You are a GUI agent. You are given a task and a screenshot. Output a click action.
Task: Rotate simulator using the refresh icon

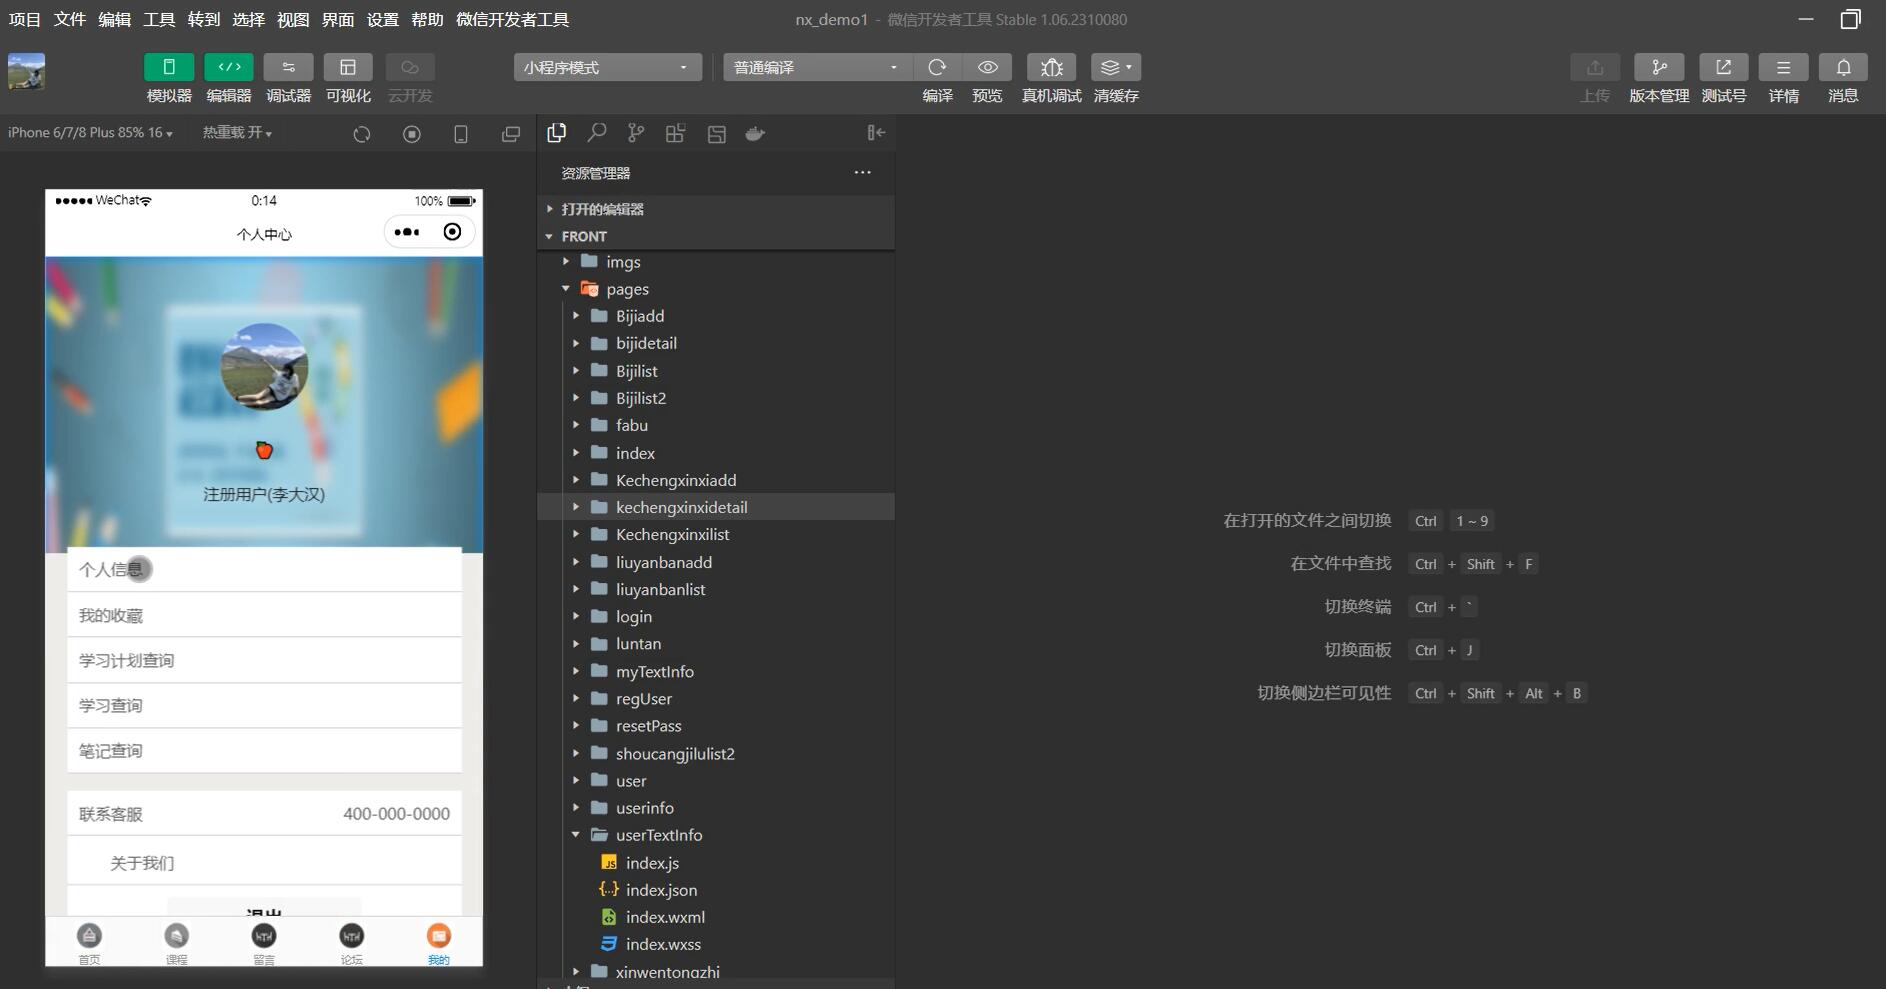pyautogui.click(x=362, y=134)
